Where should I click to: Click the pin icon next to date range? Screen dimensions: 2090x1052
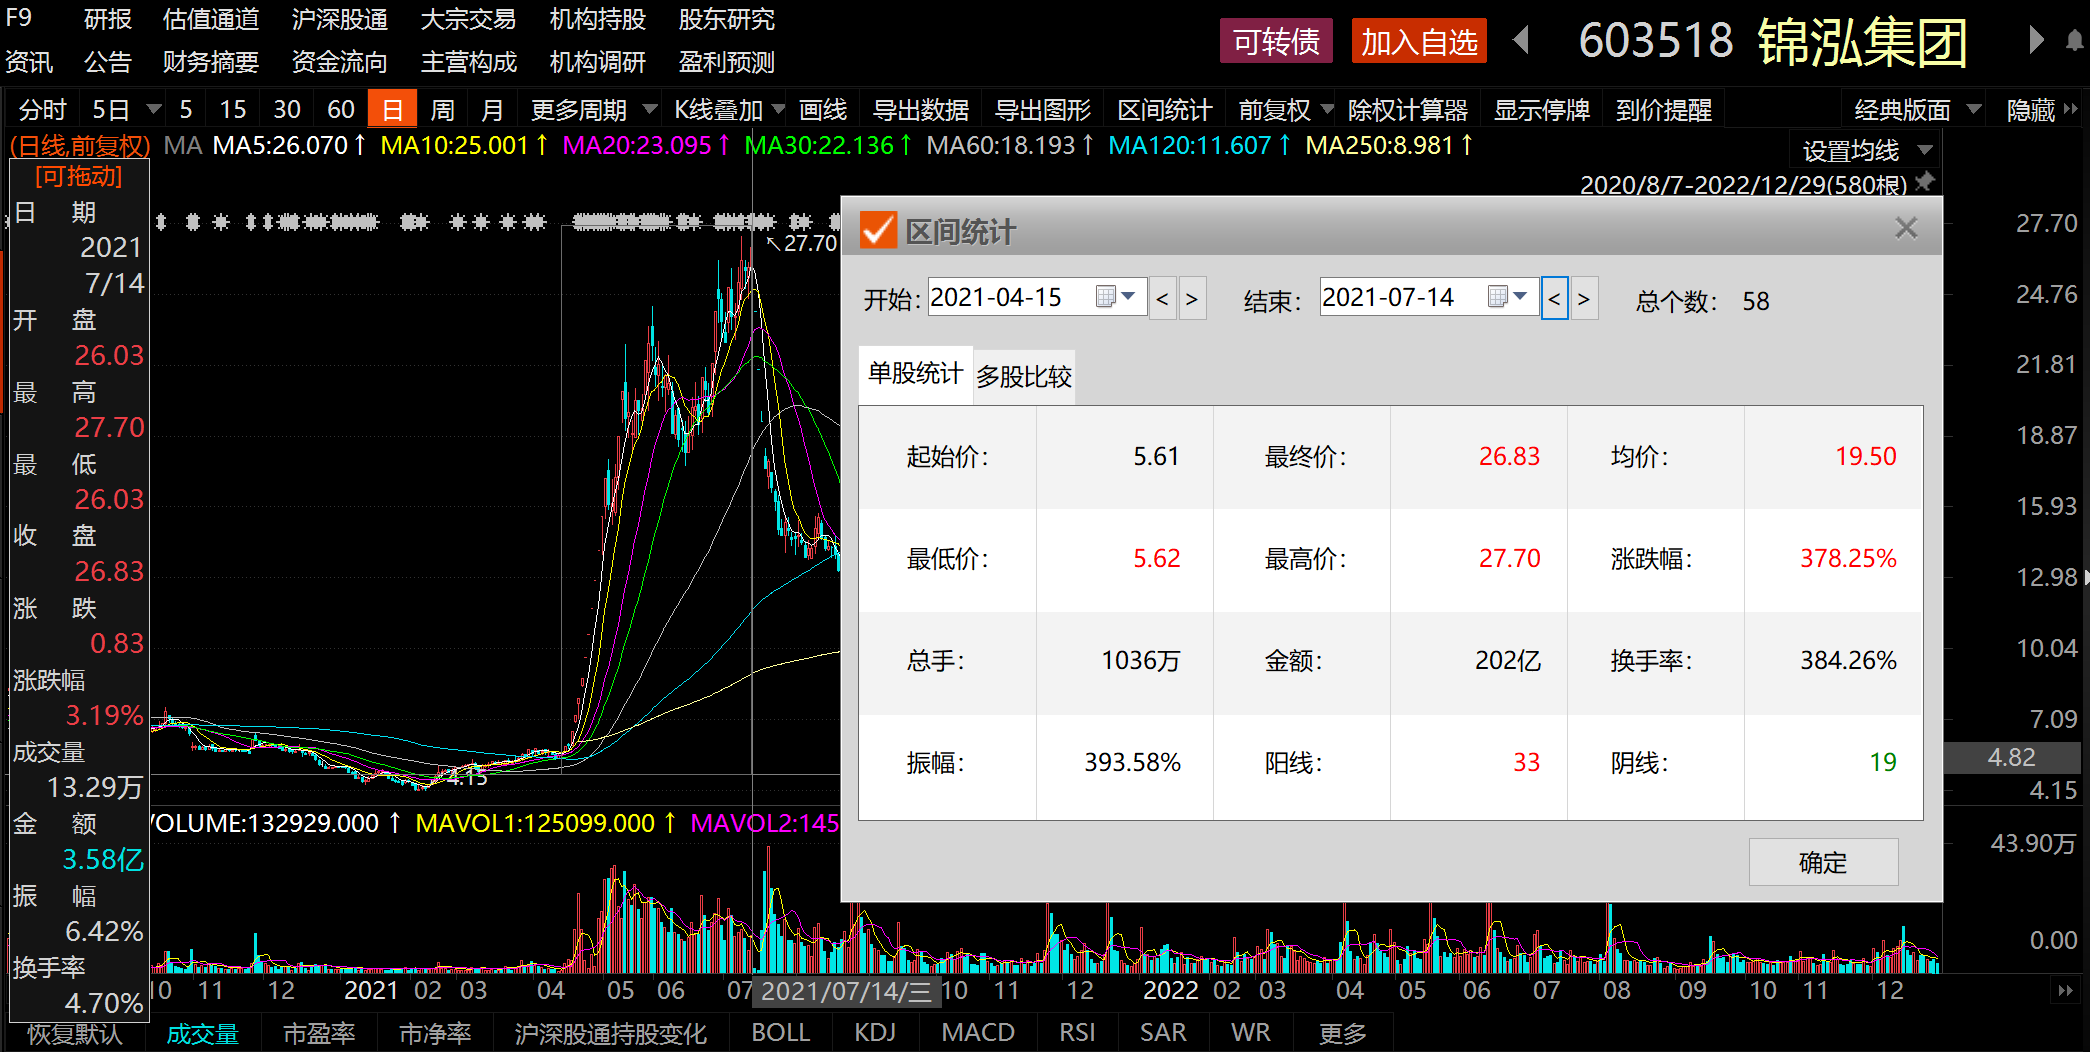[x=1924, y=182]
